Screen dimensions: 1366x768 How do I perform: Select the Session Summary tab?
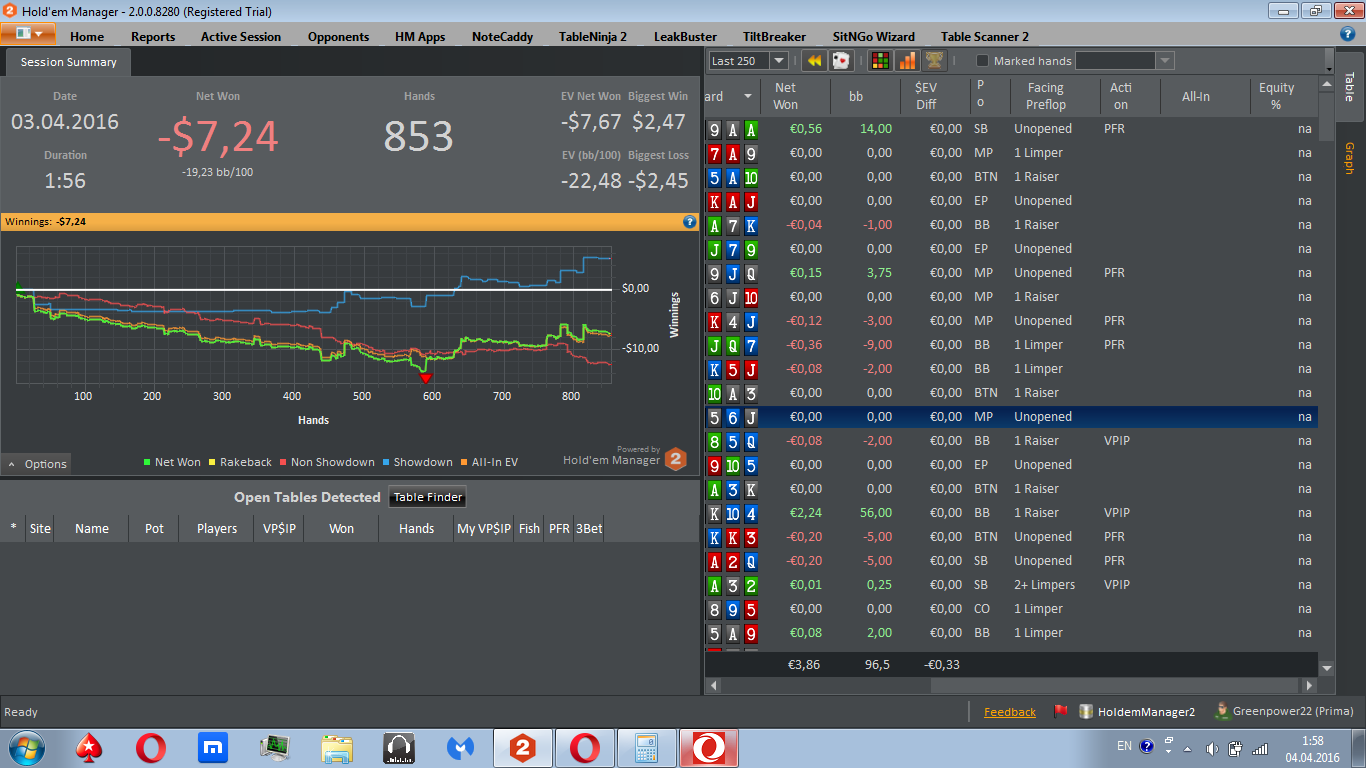[x=68, y=62]
